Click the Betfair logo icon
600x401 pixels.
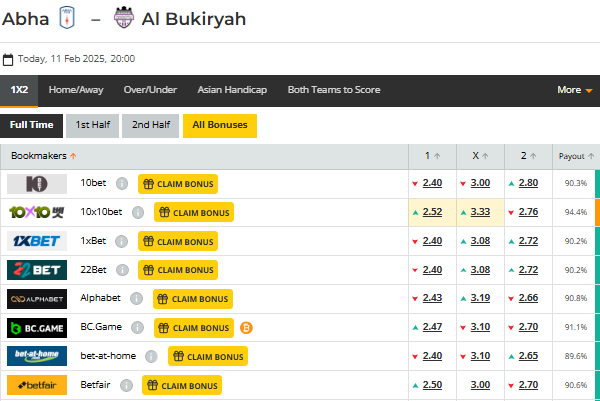click(x=37, y=385)
